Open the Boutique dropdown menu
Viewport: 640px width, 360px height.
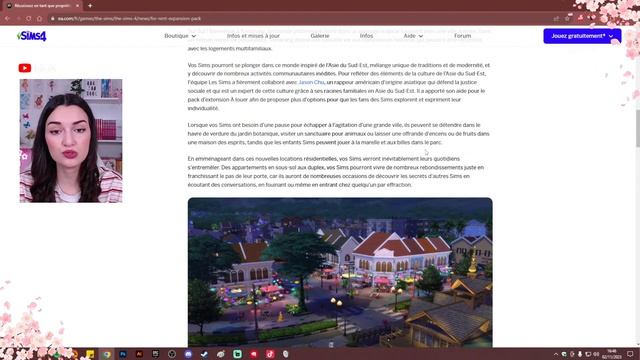[x=180, y=36]
